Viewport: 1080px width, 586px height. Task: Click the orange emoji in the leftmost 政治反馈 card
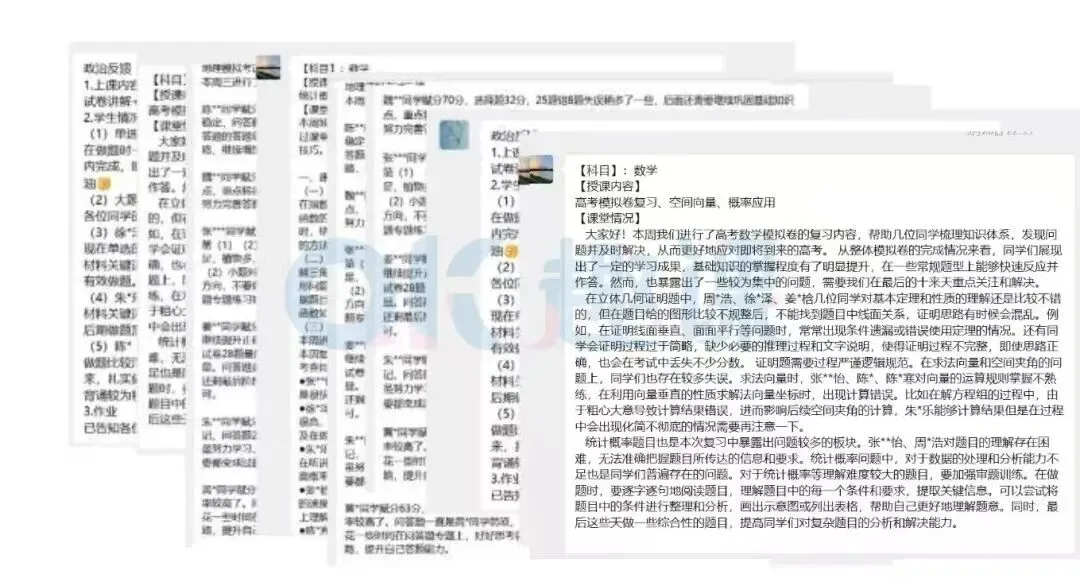[104, 184]
